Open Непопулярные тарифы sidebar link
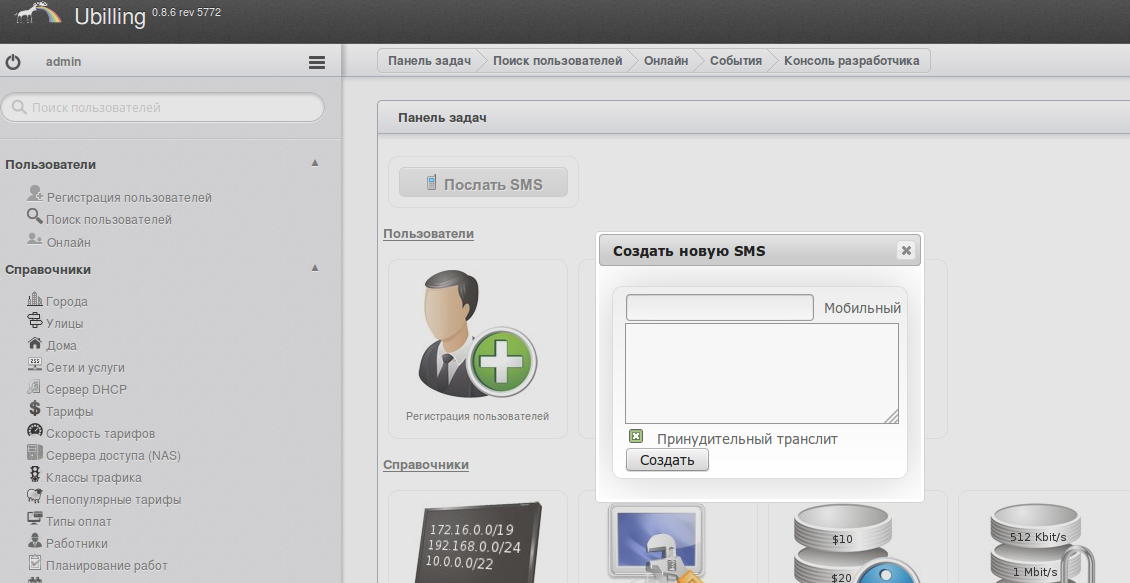 pyautogui.click(x=113, y=499)
